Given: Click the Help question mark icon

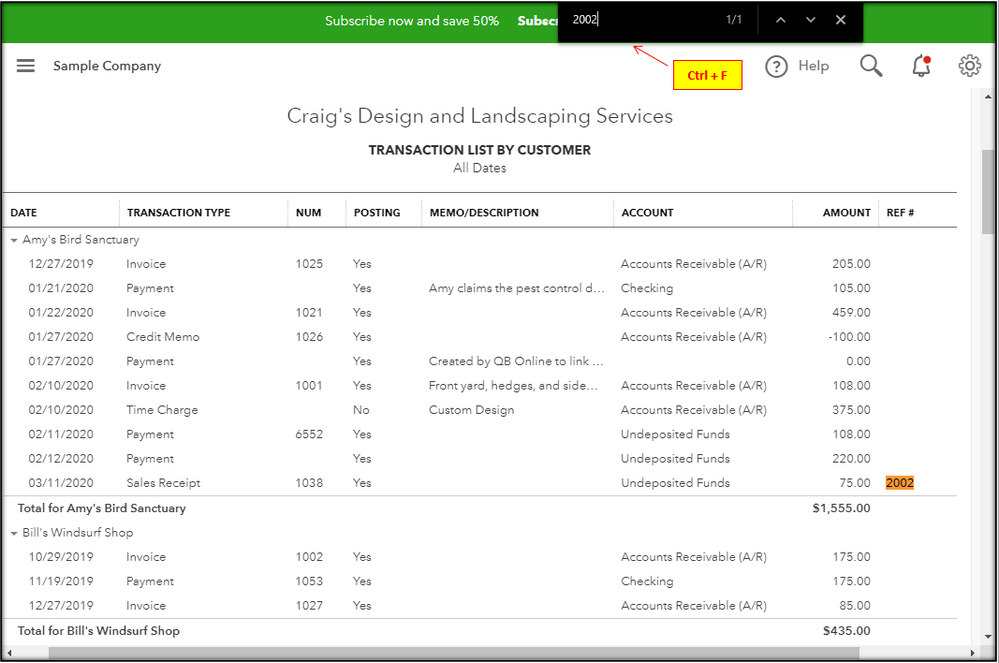Looking at the screenshot, I should pos(777,66).
